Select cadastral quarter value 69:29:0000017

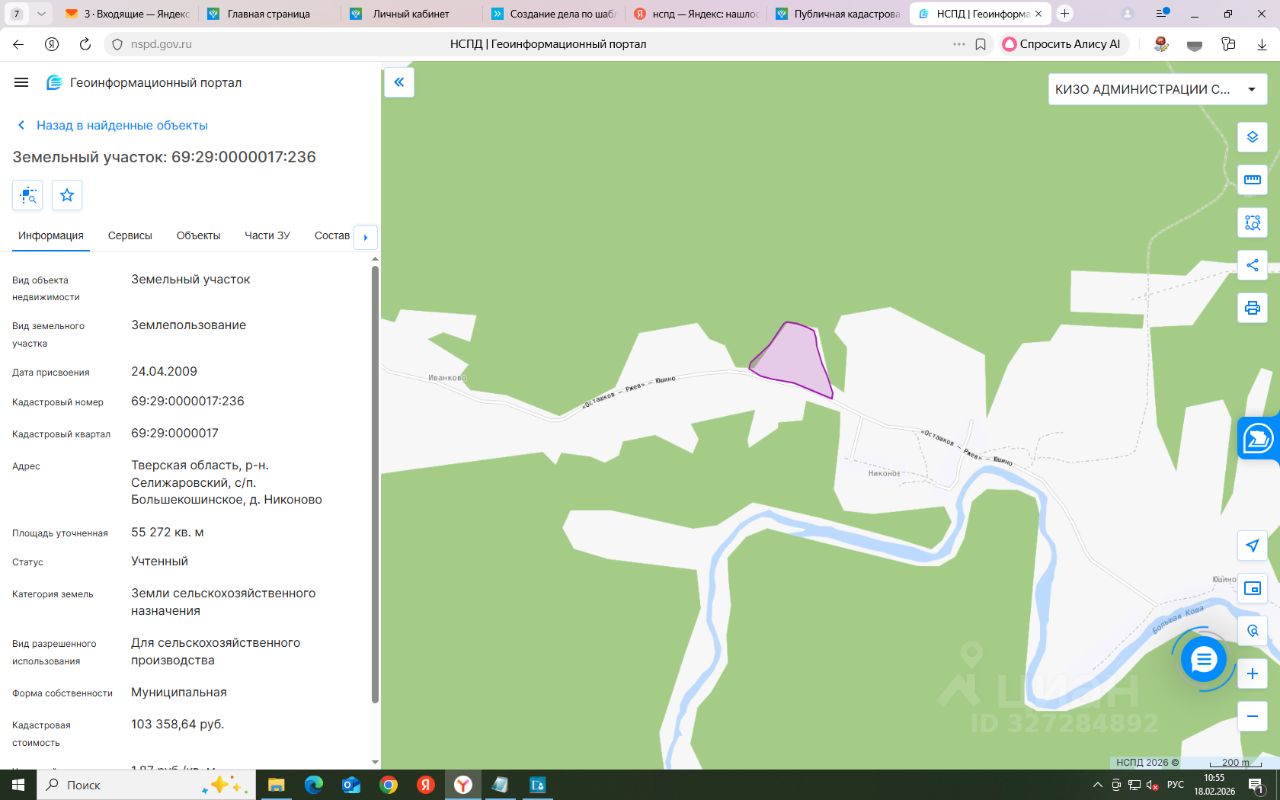175,433
